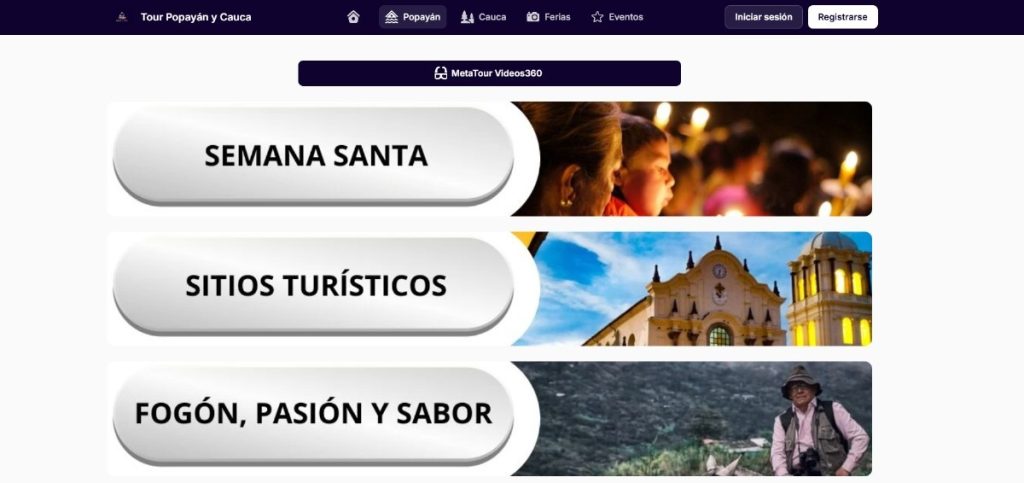Click the Cauca trees icon
The image size is (1024, 483).
[467, 17]
